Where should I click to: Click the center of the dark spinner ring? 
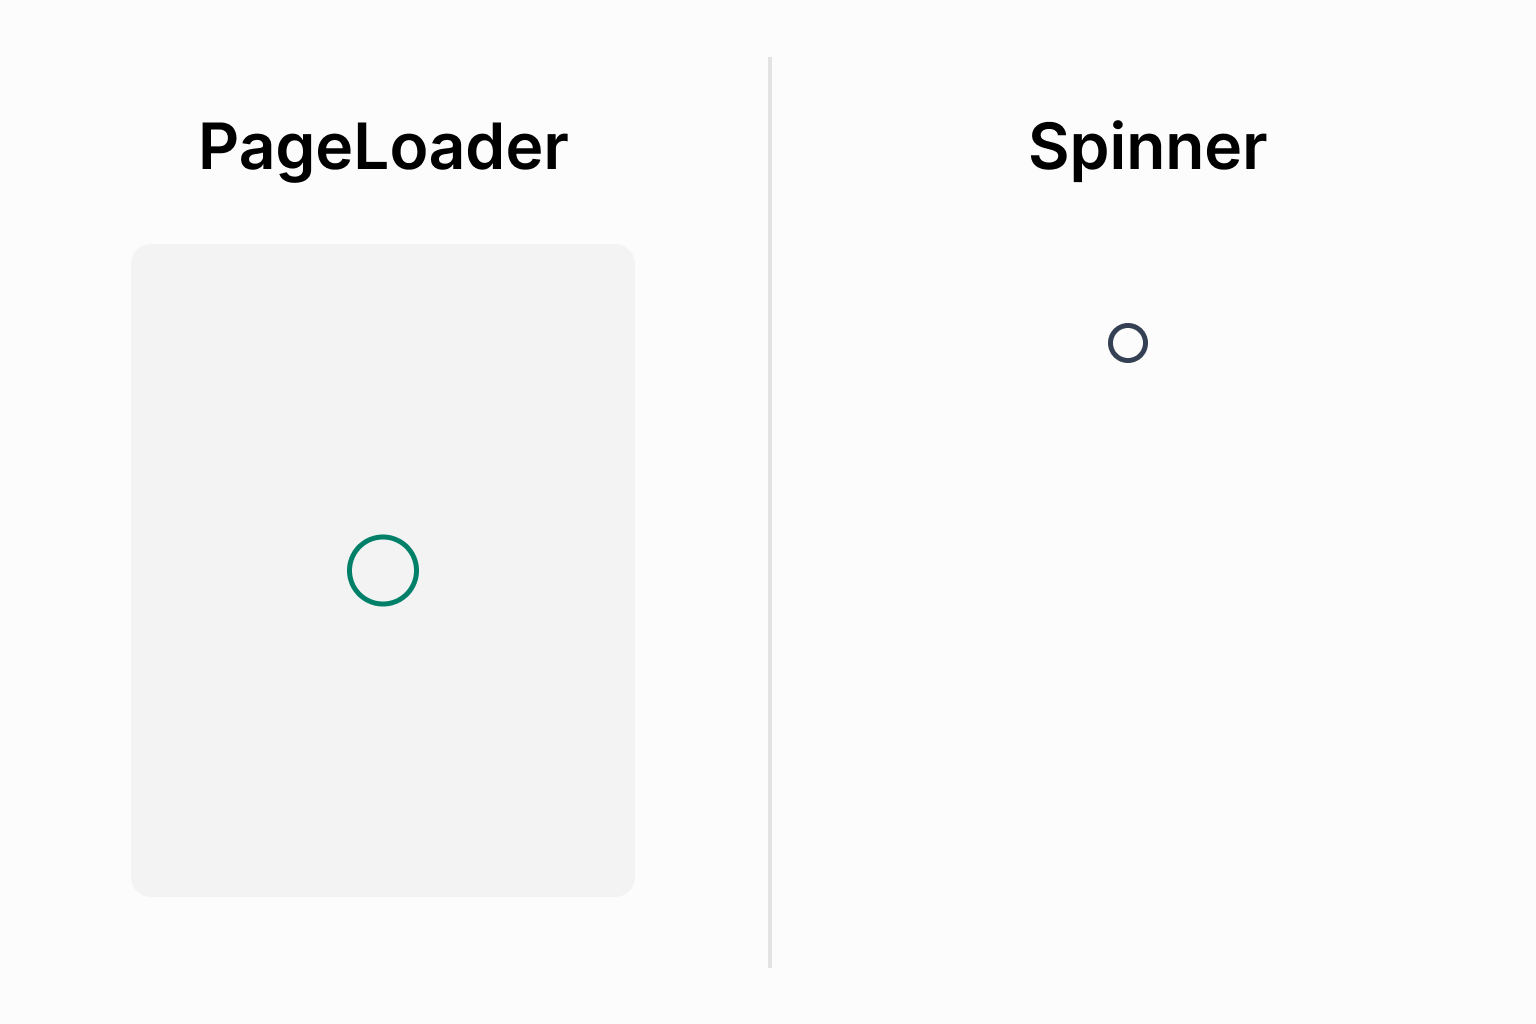point(1128,343)
